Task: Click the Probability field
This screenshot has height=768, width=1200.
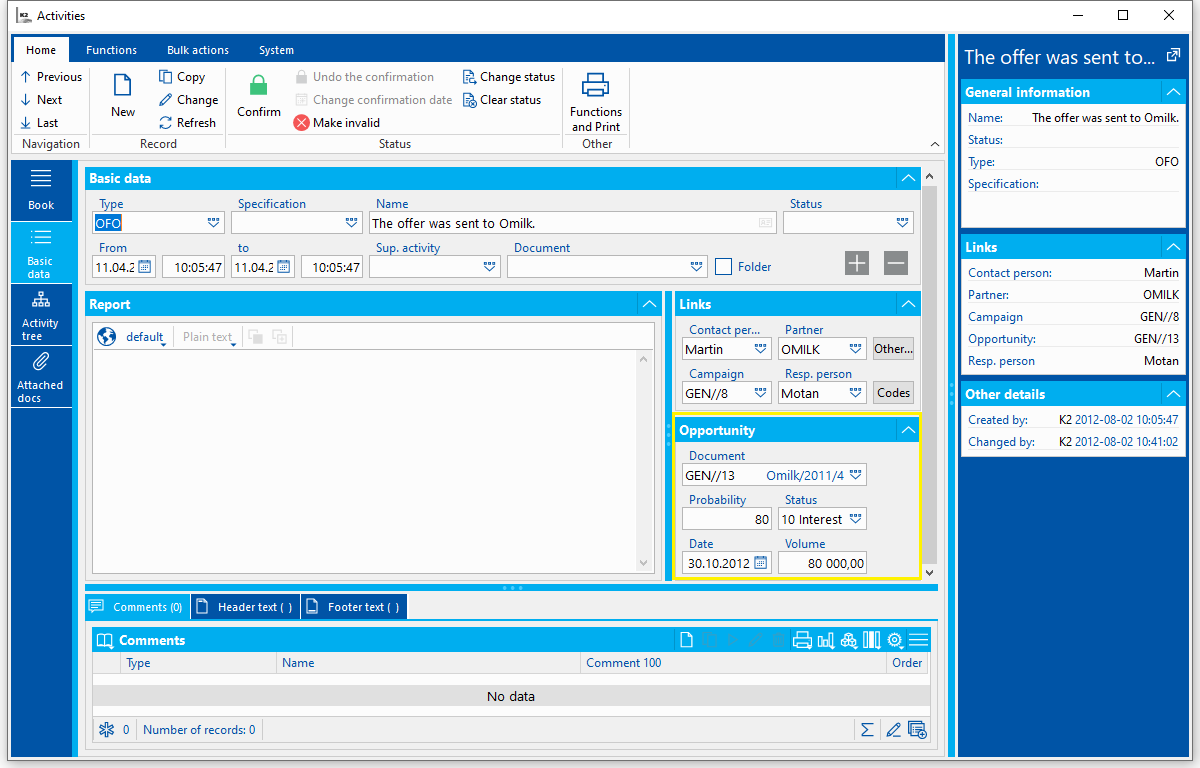Action: pyautogui.click(x=727, y=519)
